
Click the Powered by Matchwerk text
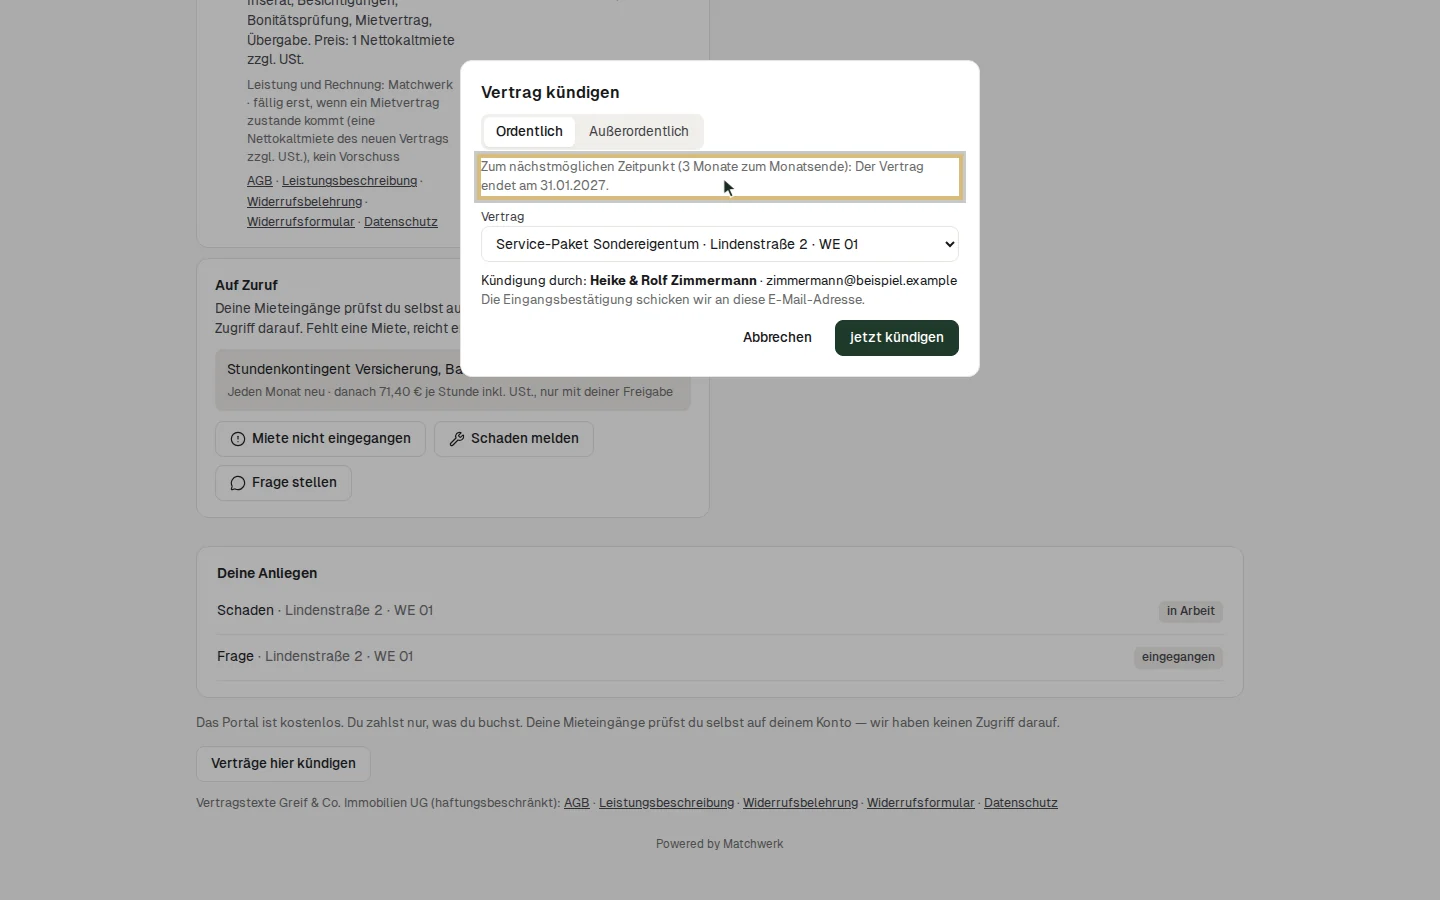click(720, 844)
